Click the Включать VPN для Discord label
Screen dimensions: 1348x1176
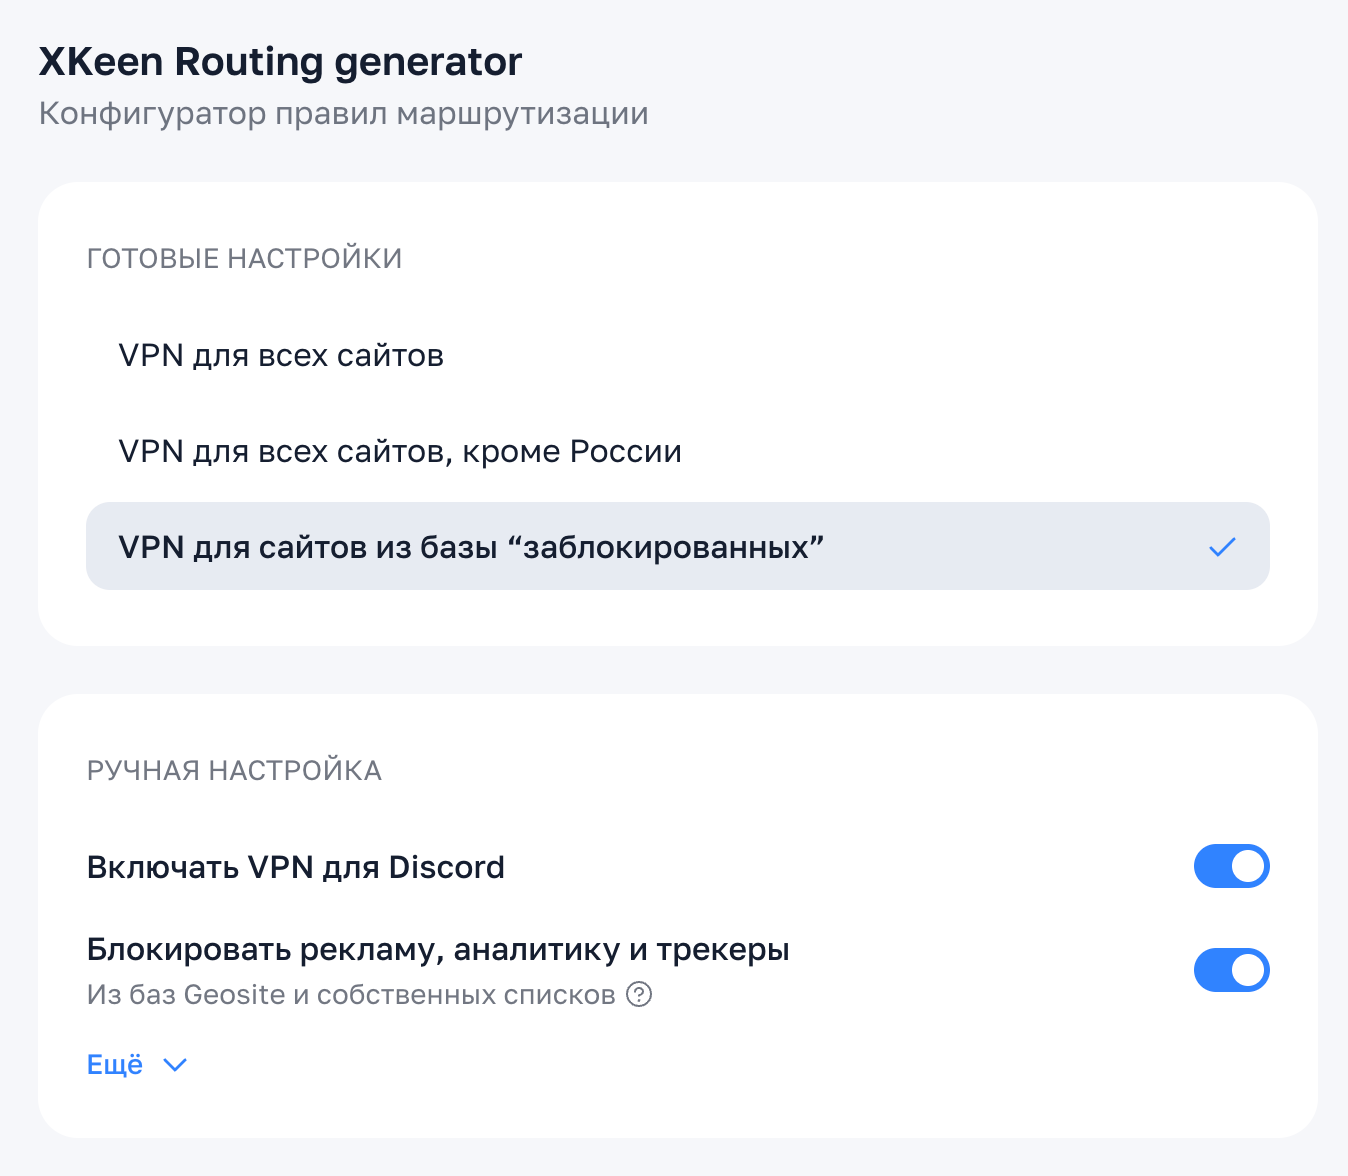(x=295, y=867)
